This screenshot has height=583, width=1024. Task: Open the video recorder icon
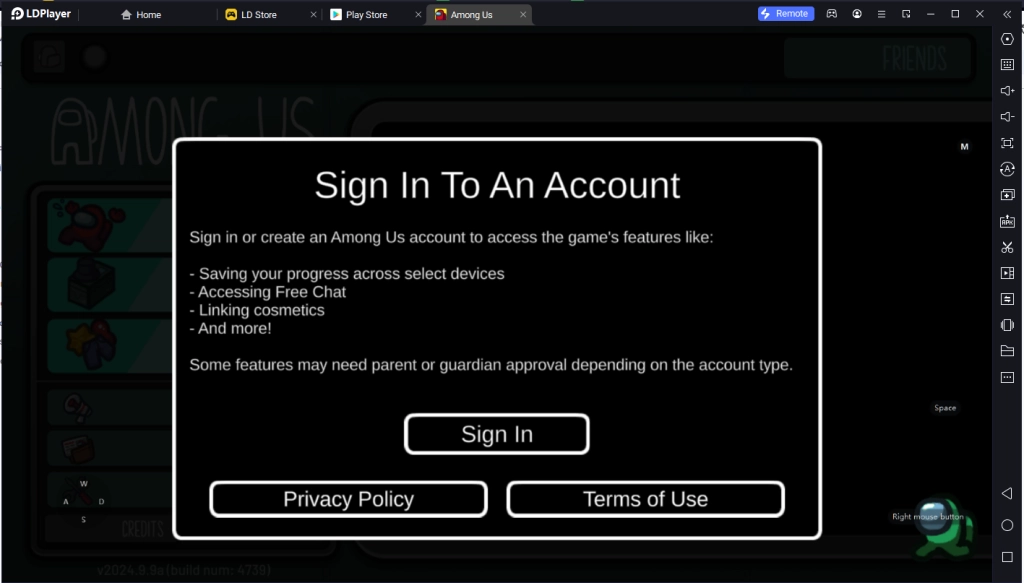tap(1007, 273)
